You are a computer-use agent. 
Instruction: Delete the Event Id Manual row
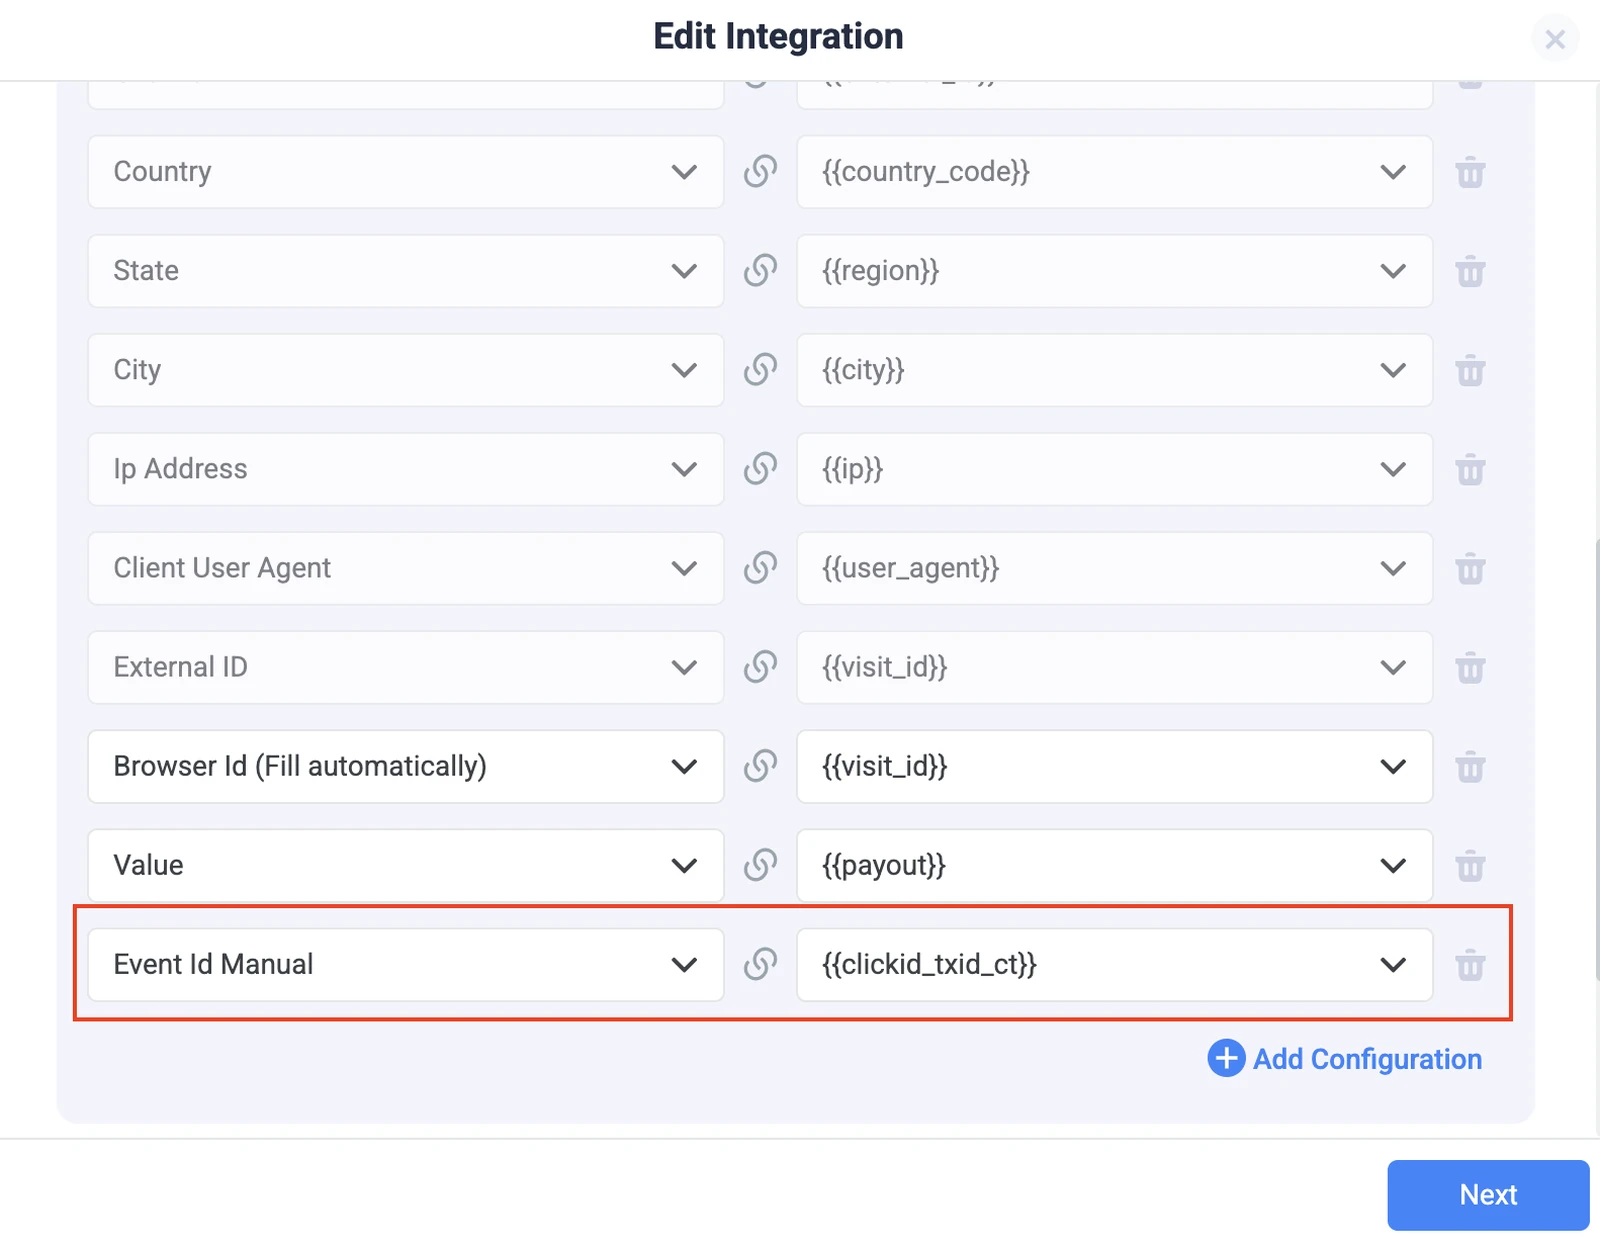click(x=1470, y=964)
